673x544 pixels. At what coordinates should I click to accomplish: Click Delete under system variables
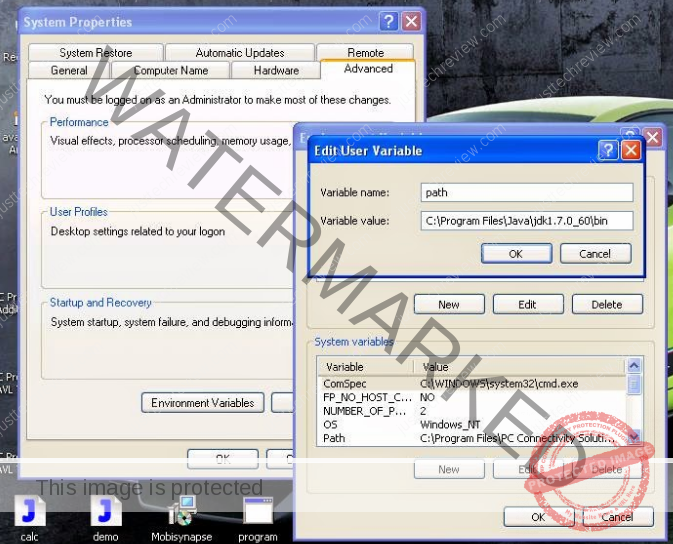tap(607, 469)
